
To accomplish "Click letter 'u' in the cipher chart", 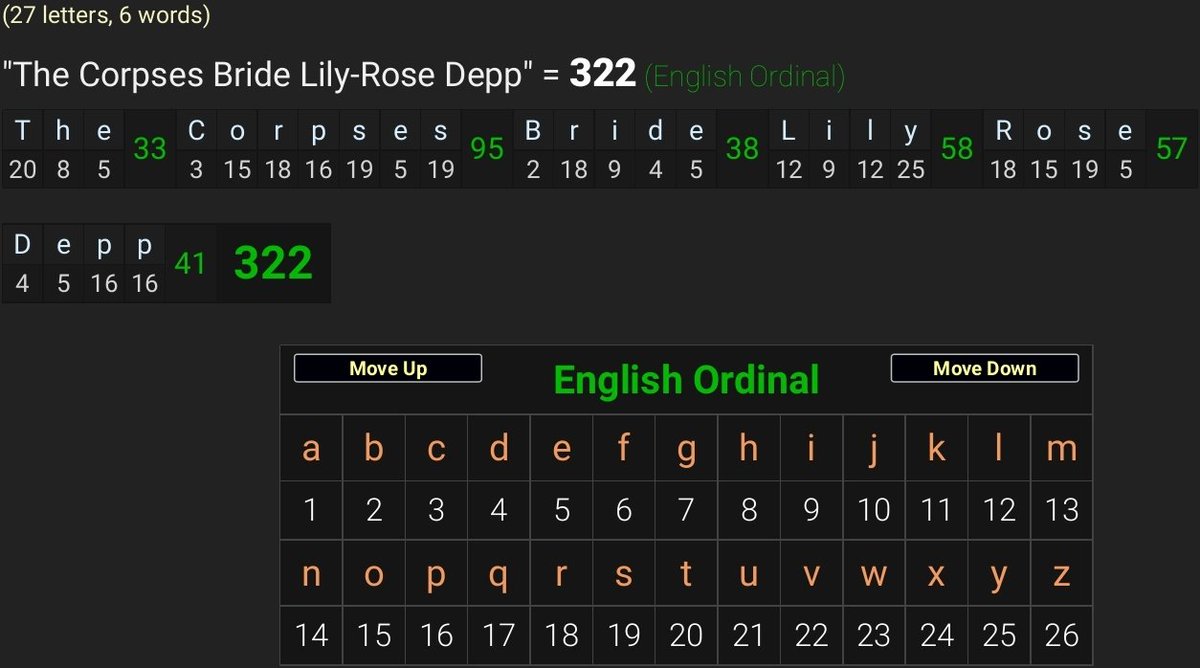I will pos(749,574).
